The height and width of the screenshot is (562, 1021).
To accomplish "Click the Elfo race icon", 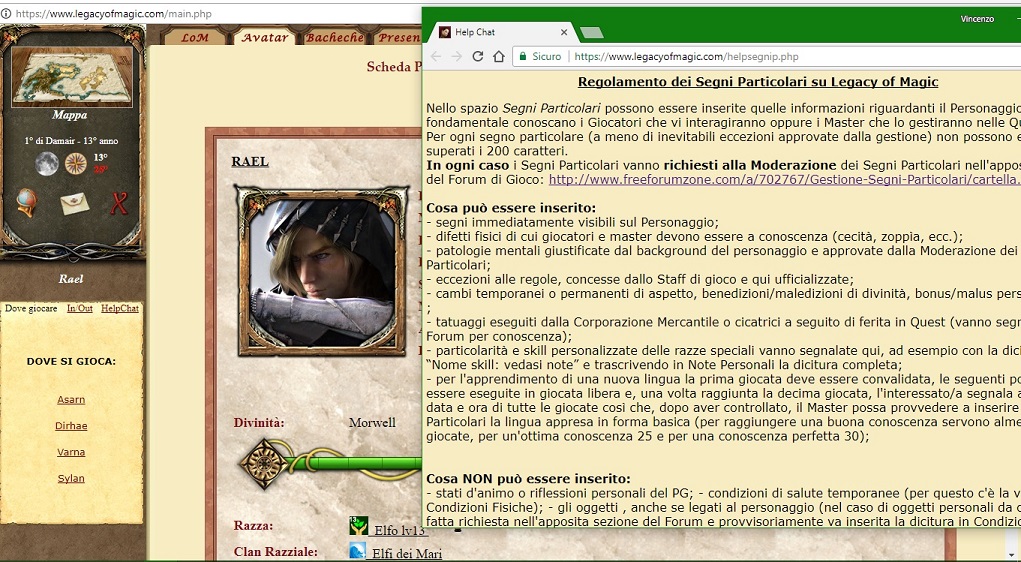I will pos(358,526).
